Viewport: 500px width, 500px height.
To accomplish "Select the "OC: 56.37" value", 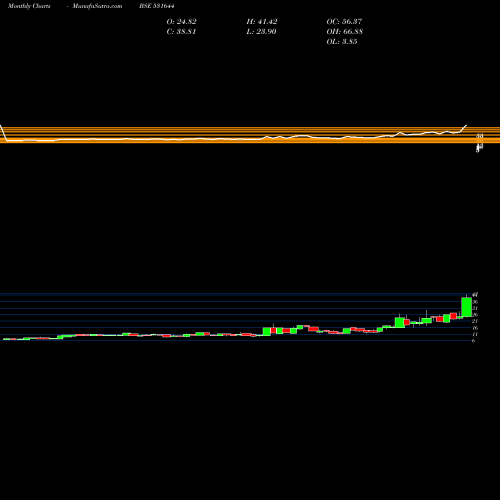I will coord(344,22).
